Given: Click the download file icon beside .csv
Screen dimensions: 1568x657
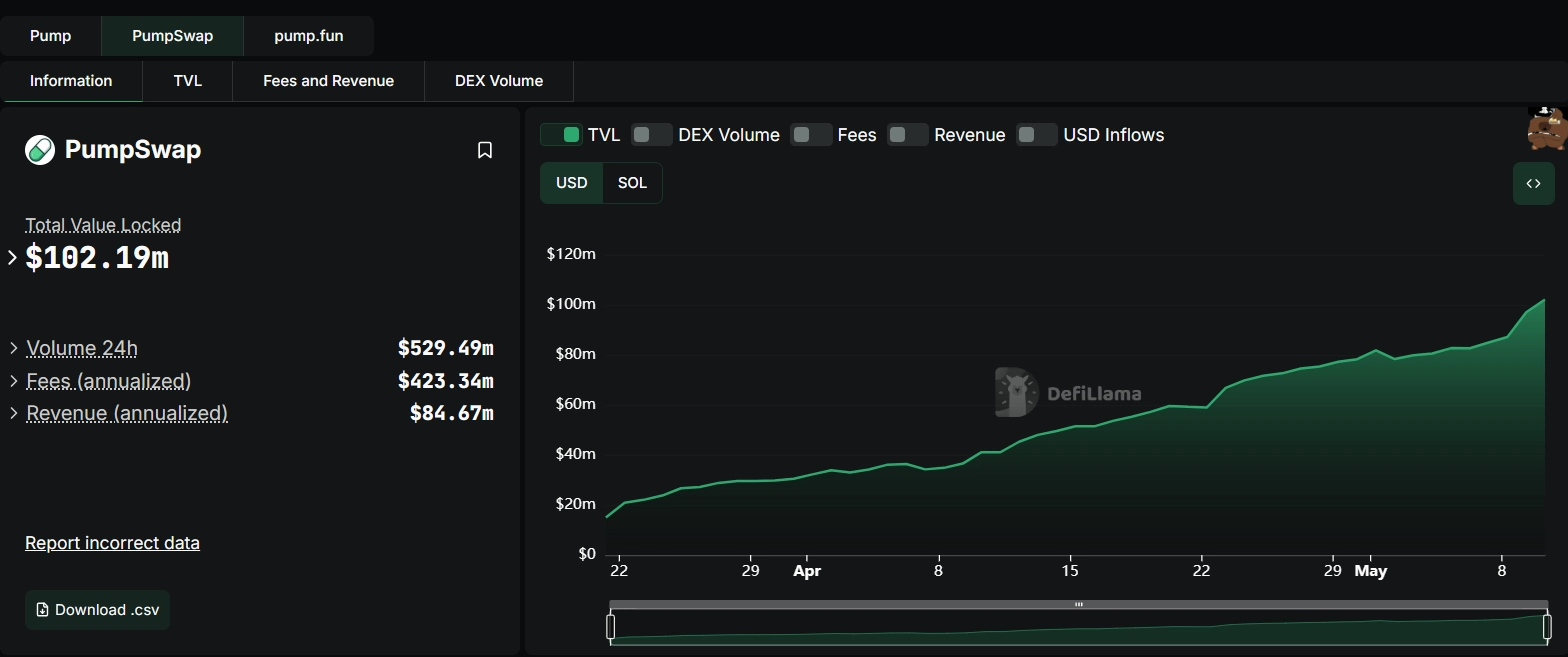Looking at the screenshot, I should click(x=42, y=610).
